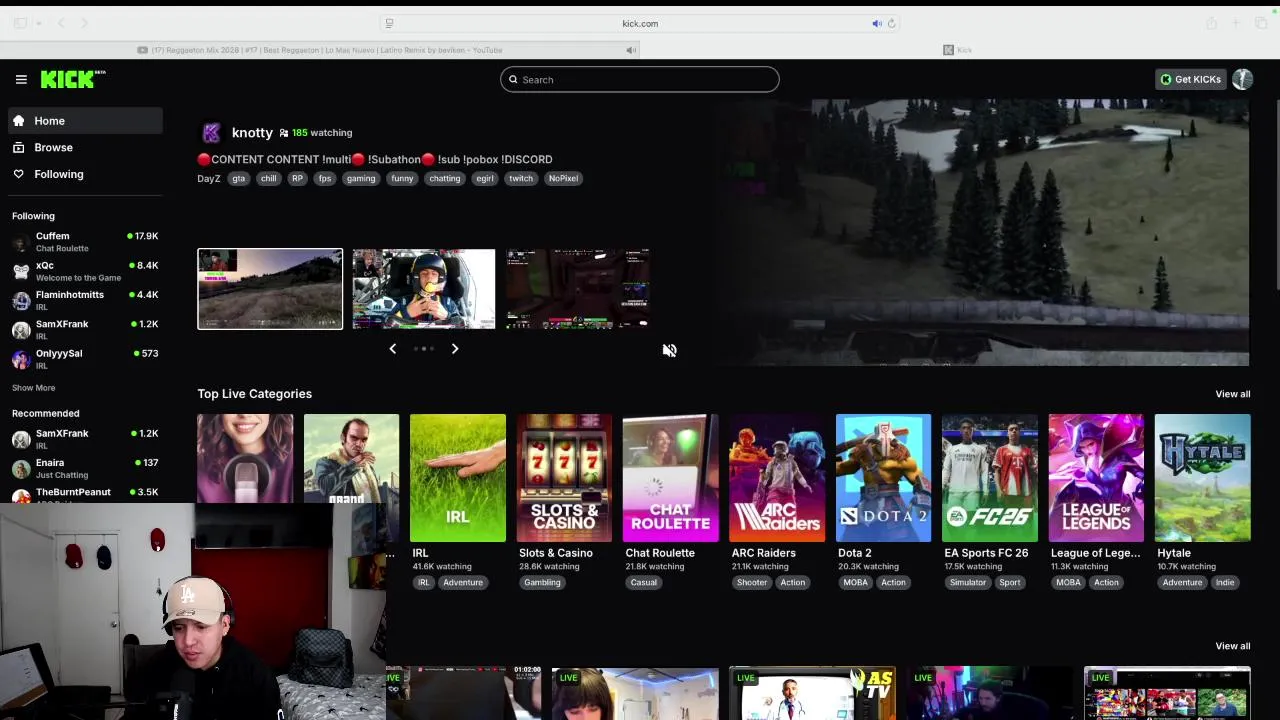Click the fps tag

pos(324,179)
